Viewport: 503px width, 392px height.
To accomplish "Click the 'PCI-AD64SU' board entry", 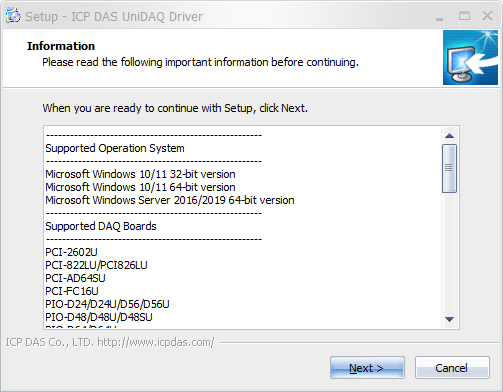I will pyautogui.click(x=75, y=278).
